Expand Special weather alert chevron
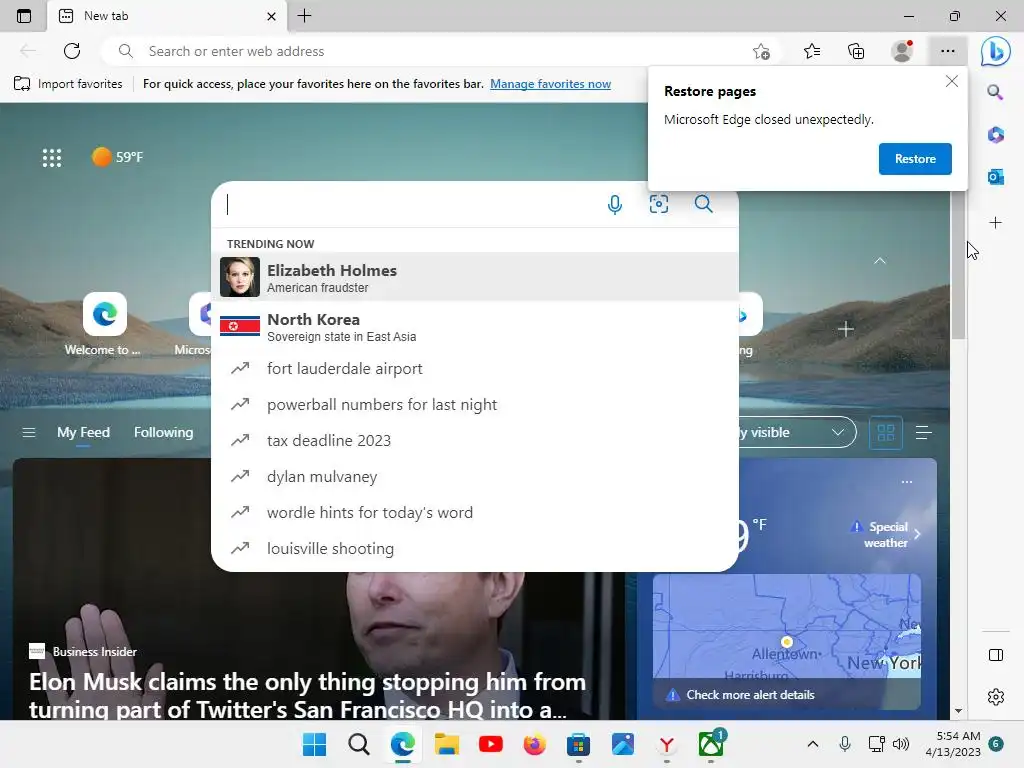1024x768 pixels. pyautogui.click(x=918, y=534)
